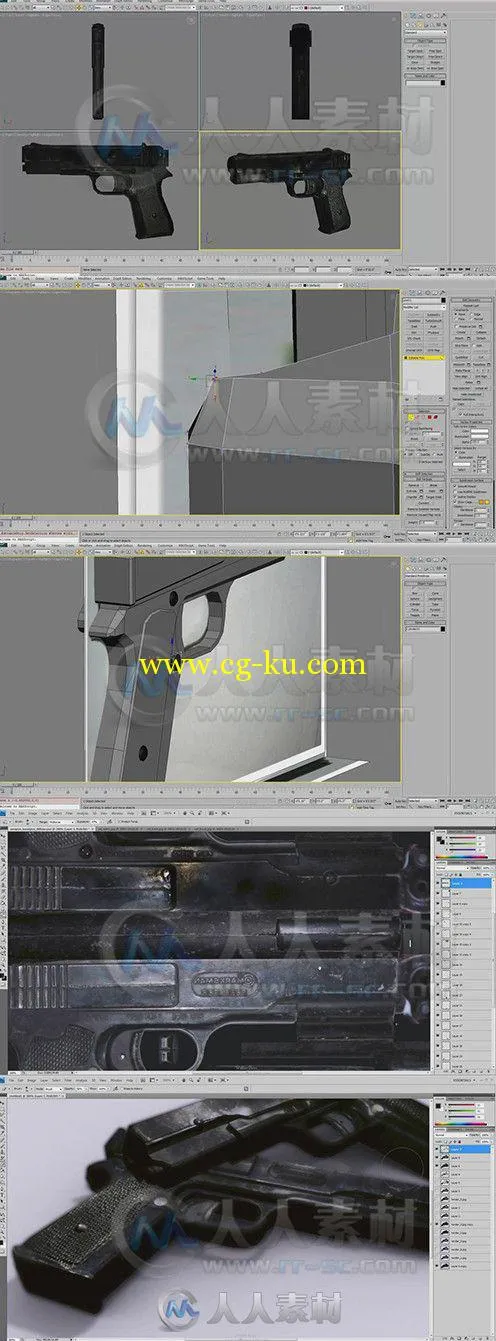
Task: Click the Target Direct light button
Action: [x=415, y=57]
